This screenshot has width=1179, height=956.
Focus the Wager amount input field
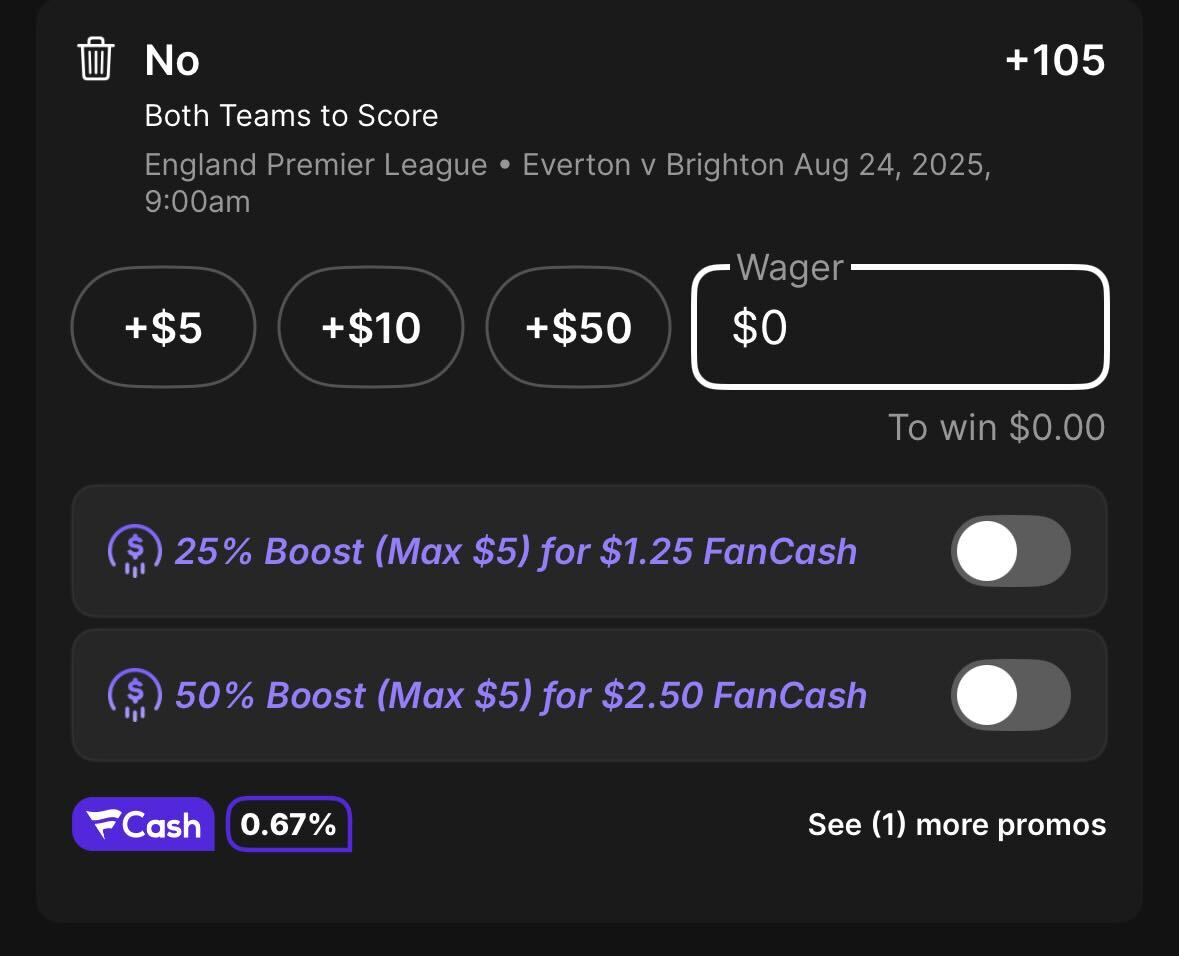tap(900, 327)
